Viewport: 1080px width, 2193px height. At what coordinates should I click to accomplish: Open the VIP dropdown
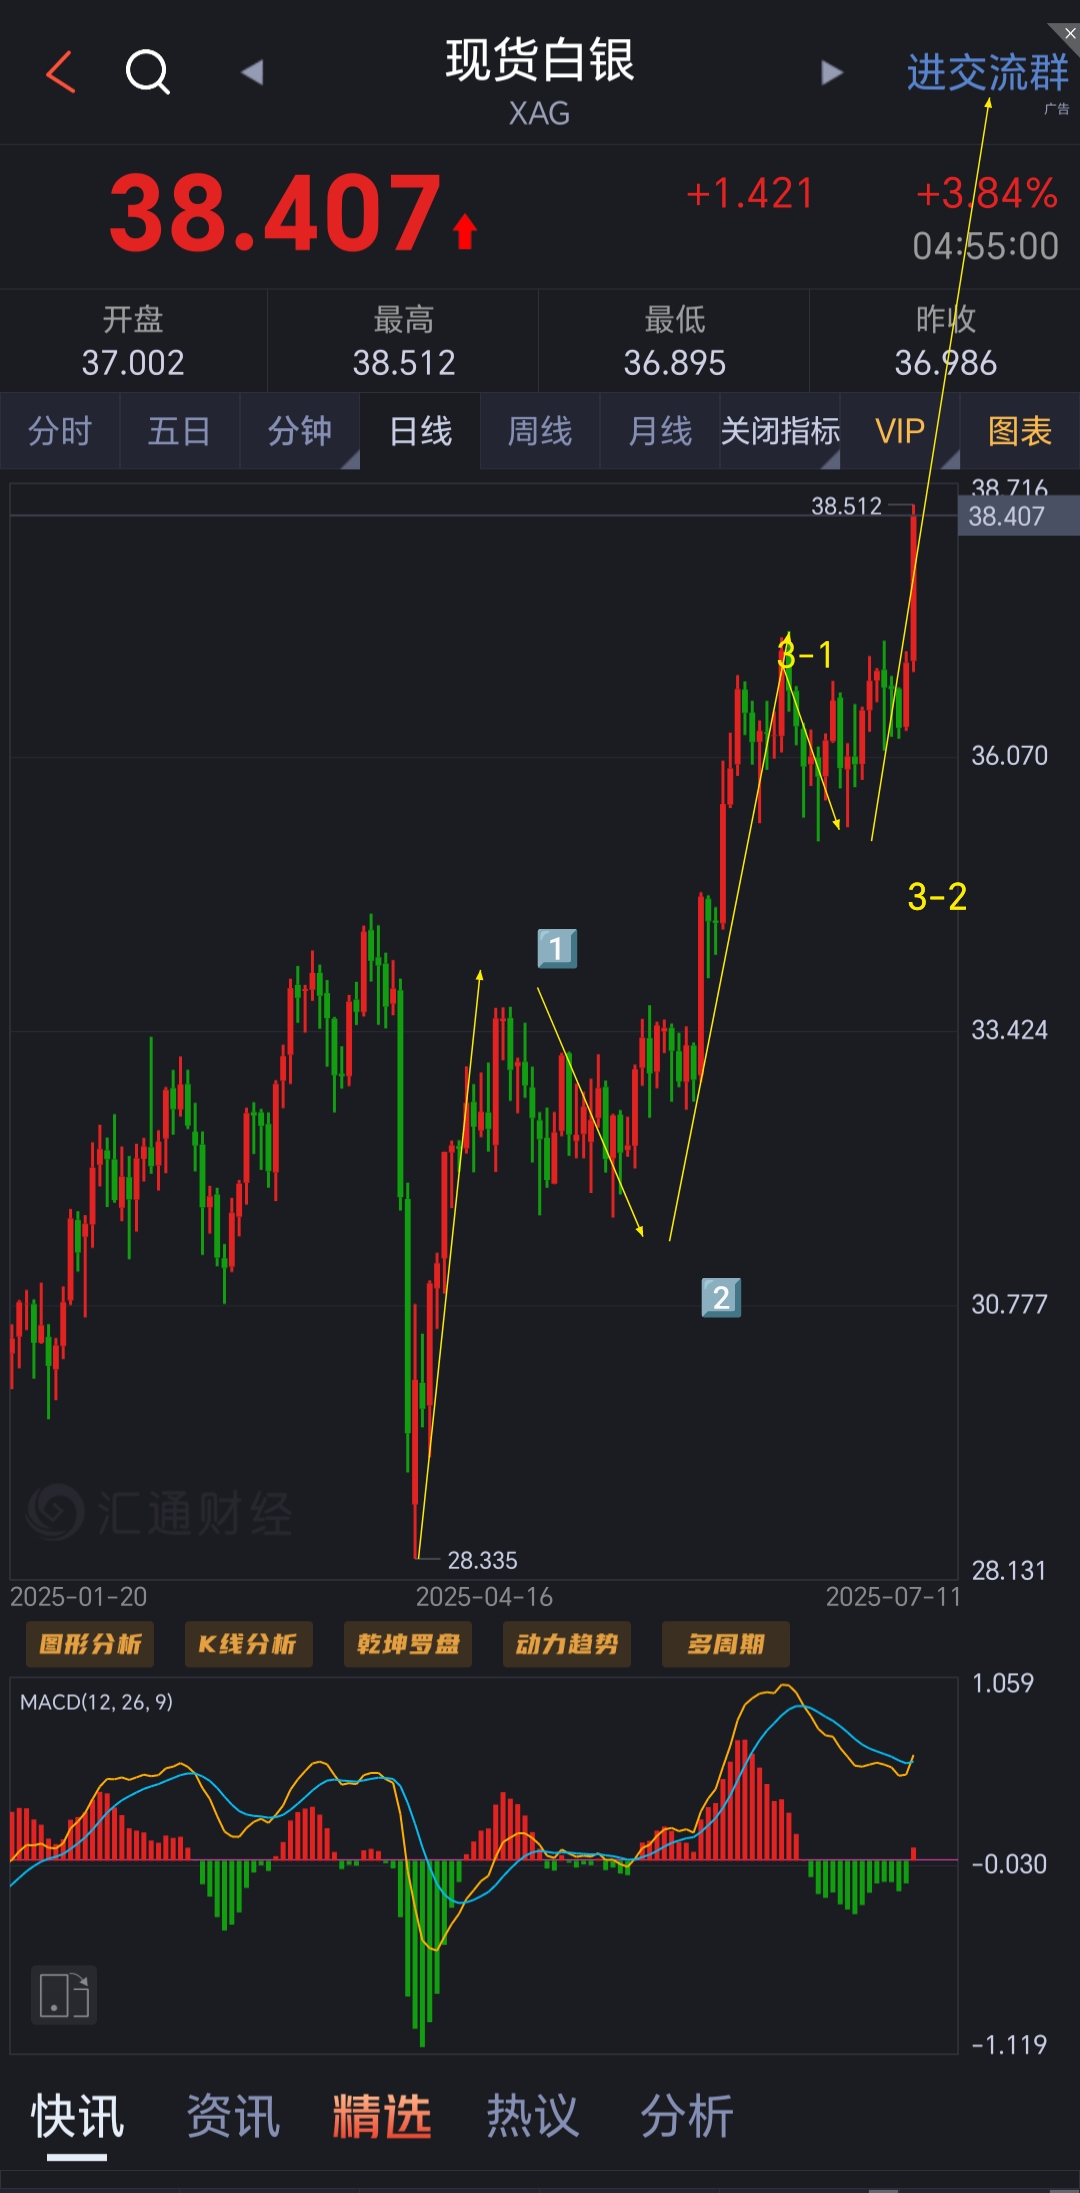[x=900, y=431]
